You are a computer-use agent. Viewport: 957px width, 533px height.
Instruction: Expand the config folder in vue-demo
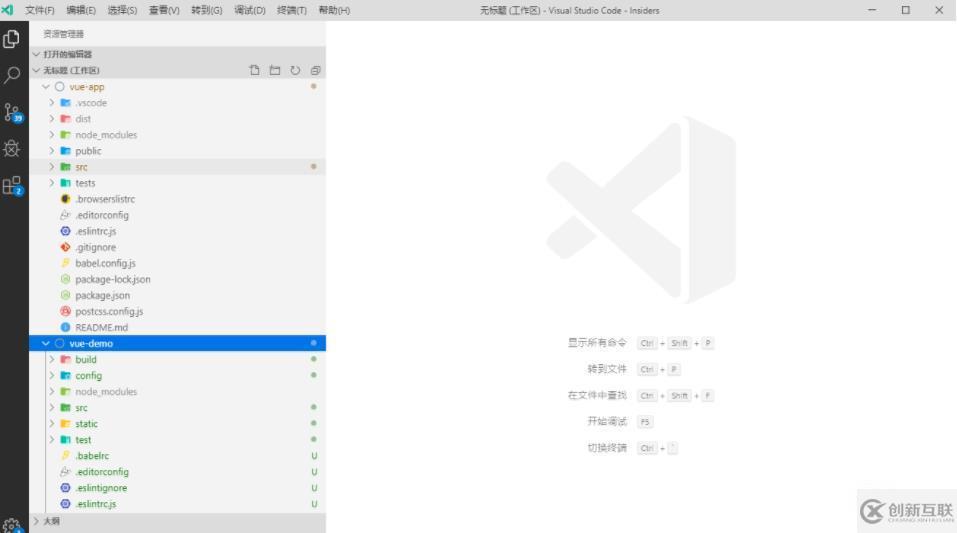tap(52, 375)
